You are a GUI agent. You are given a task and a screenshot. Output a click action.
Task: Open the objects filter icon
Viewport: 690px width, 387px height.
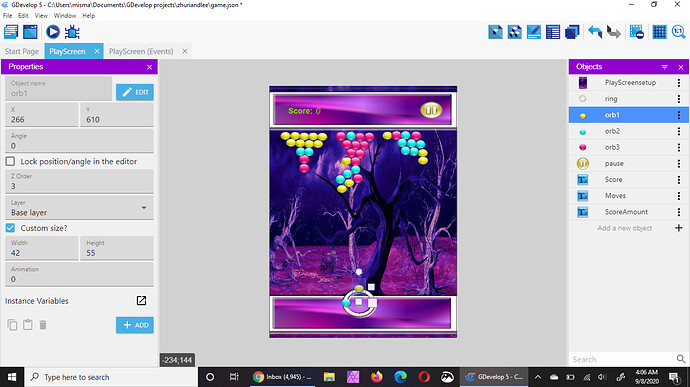coord(664,67)
